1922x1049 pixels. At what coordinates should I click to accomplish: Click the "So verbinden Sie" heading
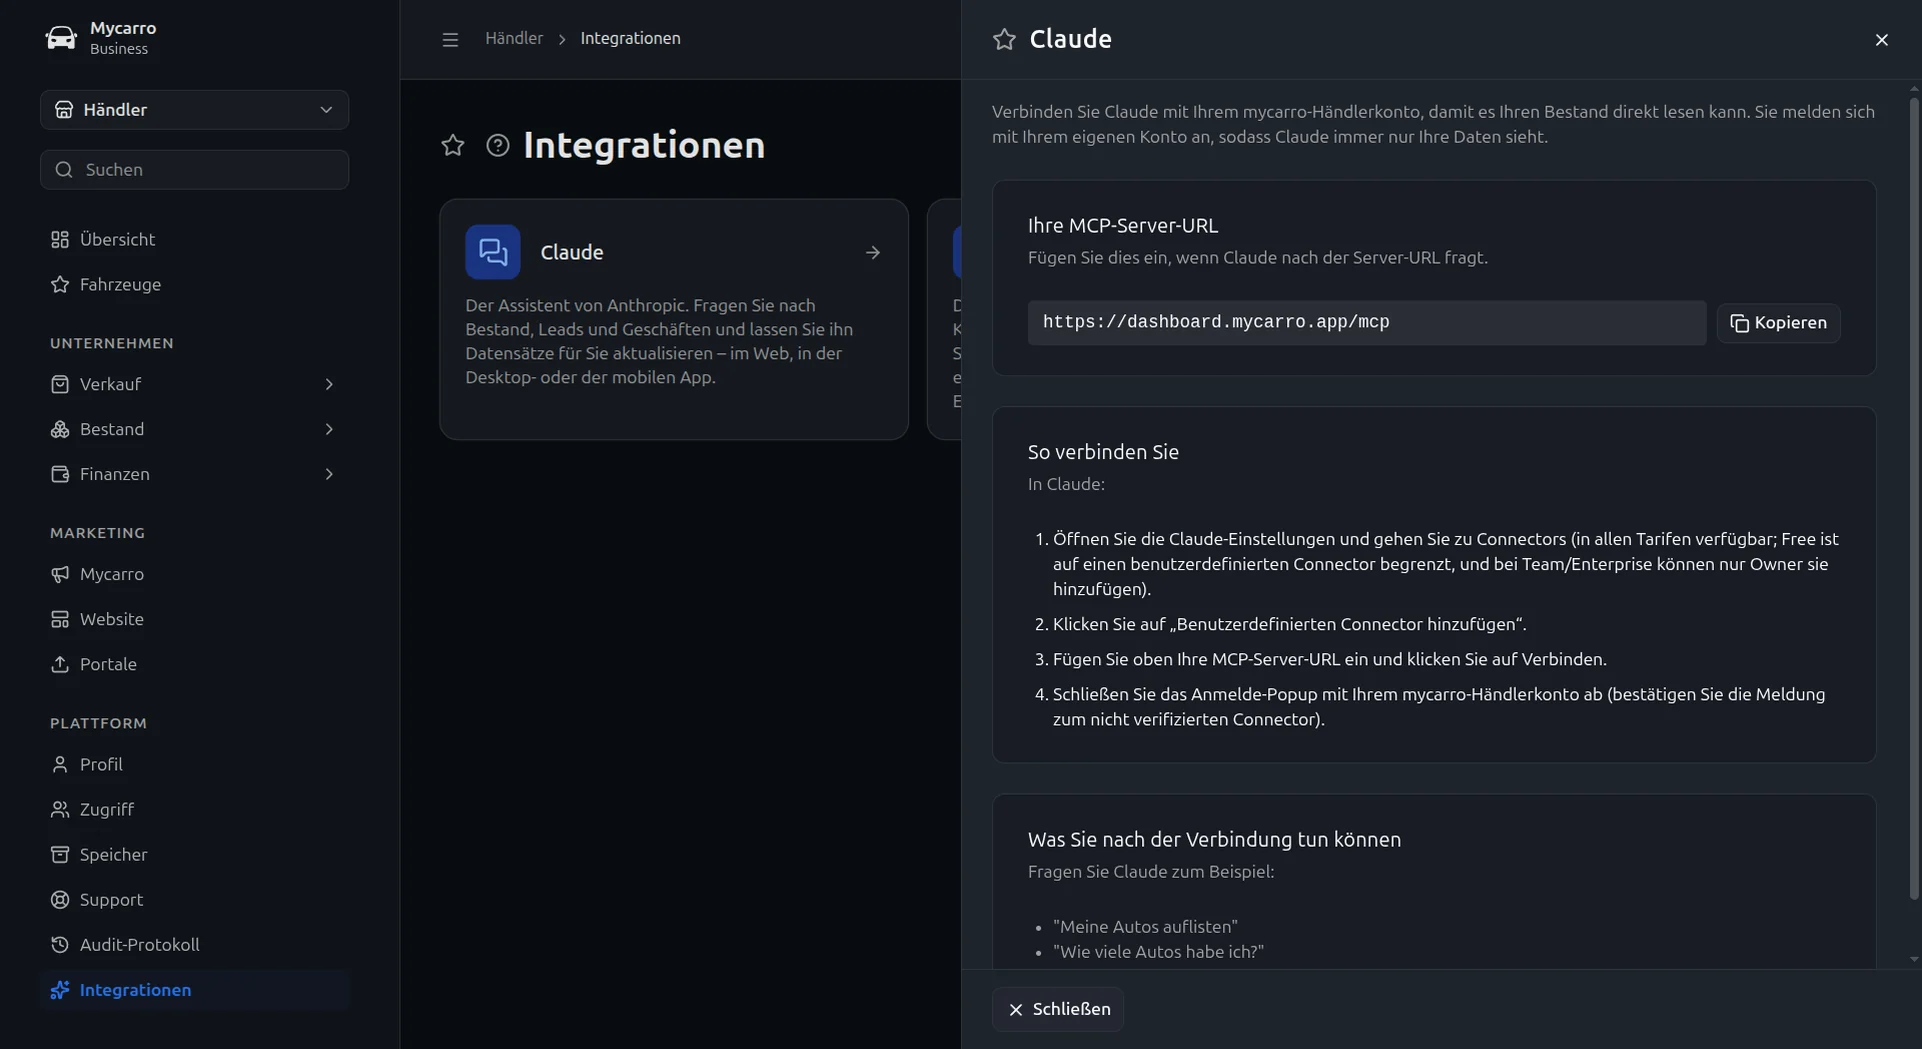pos(1103,452)
